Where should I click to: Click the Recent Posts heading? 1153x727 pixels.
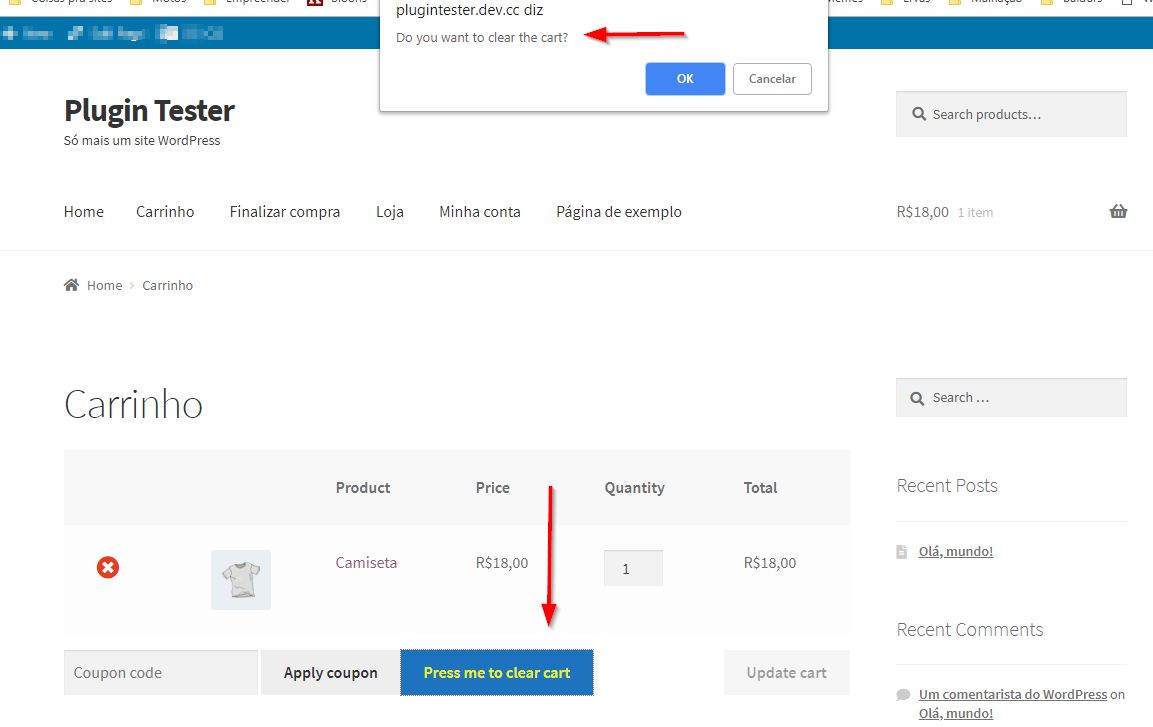point(947,486)
